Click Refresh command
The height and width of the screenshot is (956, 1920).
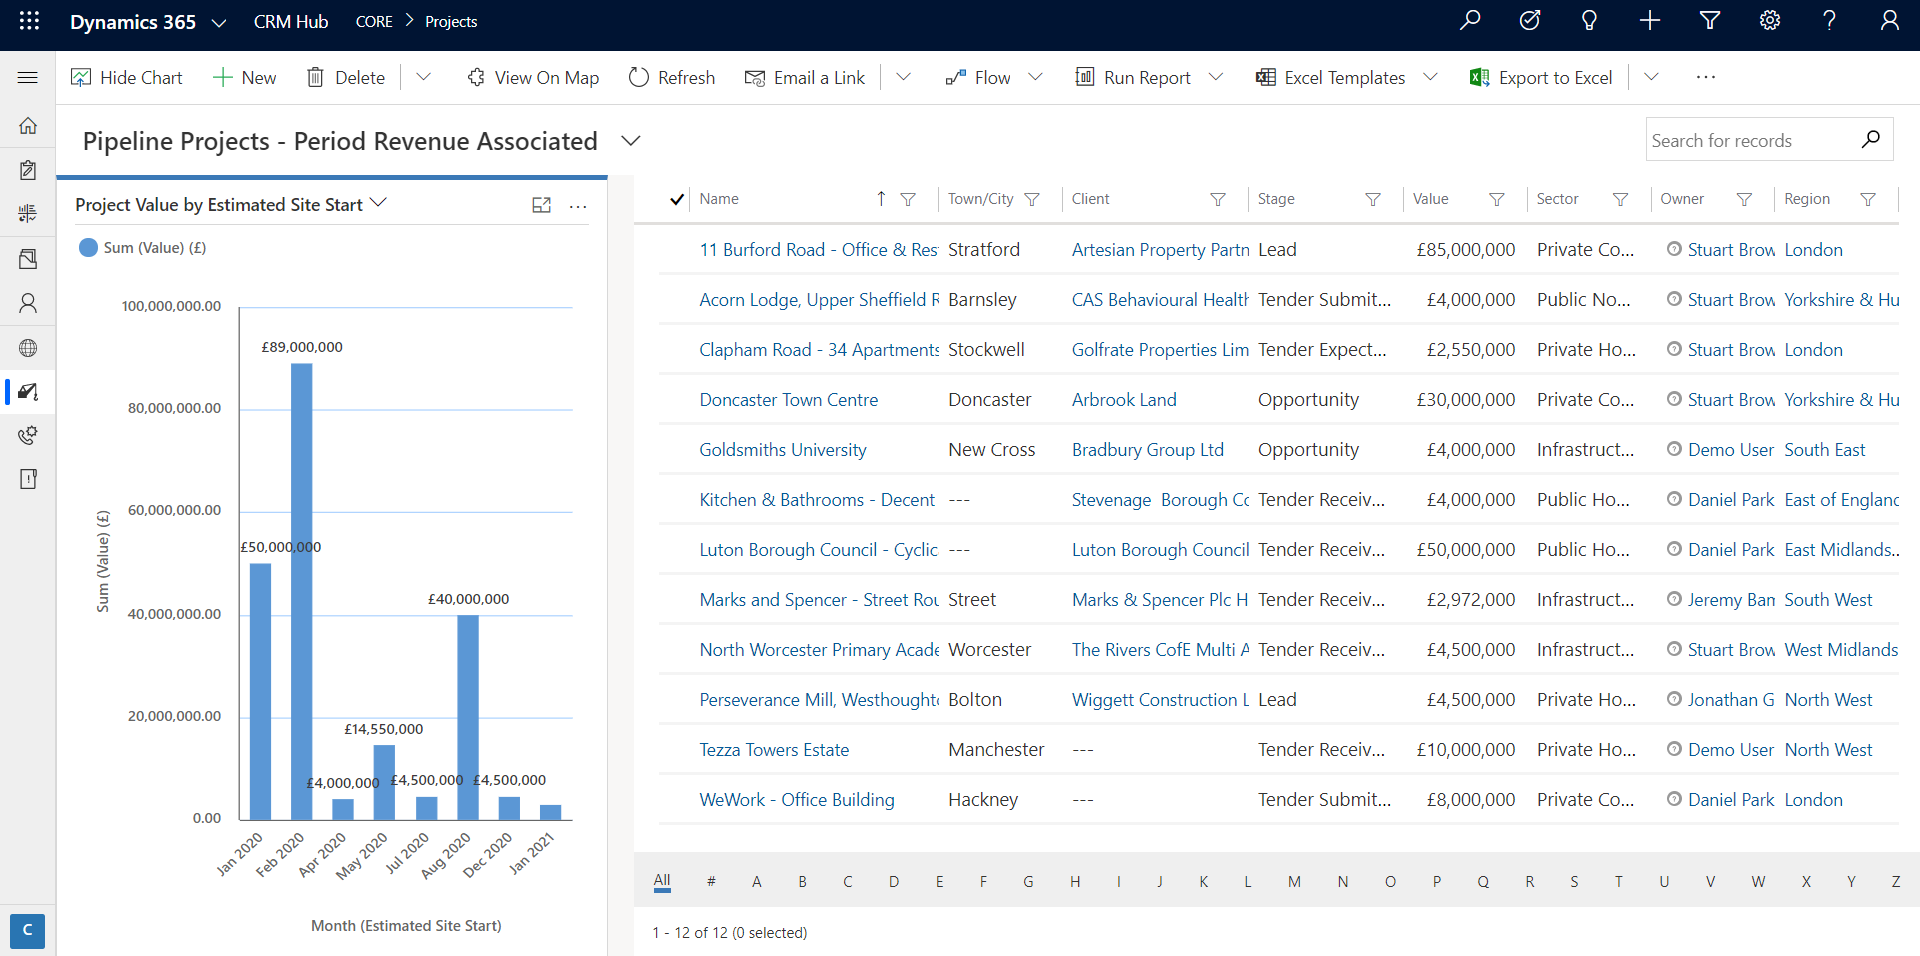click(x=672, y=77)
